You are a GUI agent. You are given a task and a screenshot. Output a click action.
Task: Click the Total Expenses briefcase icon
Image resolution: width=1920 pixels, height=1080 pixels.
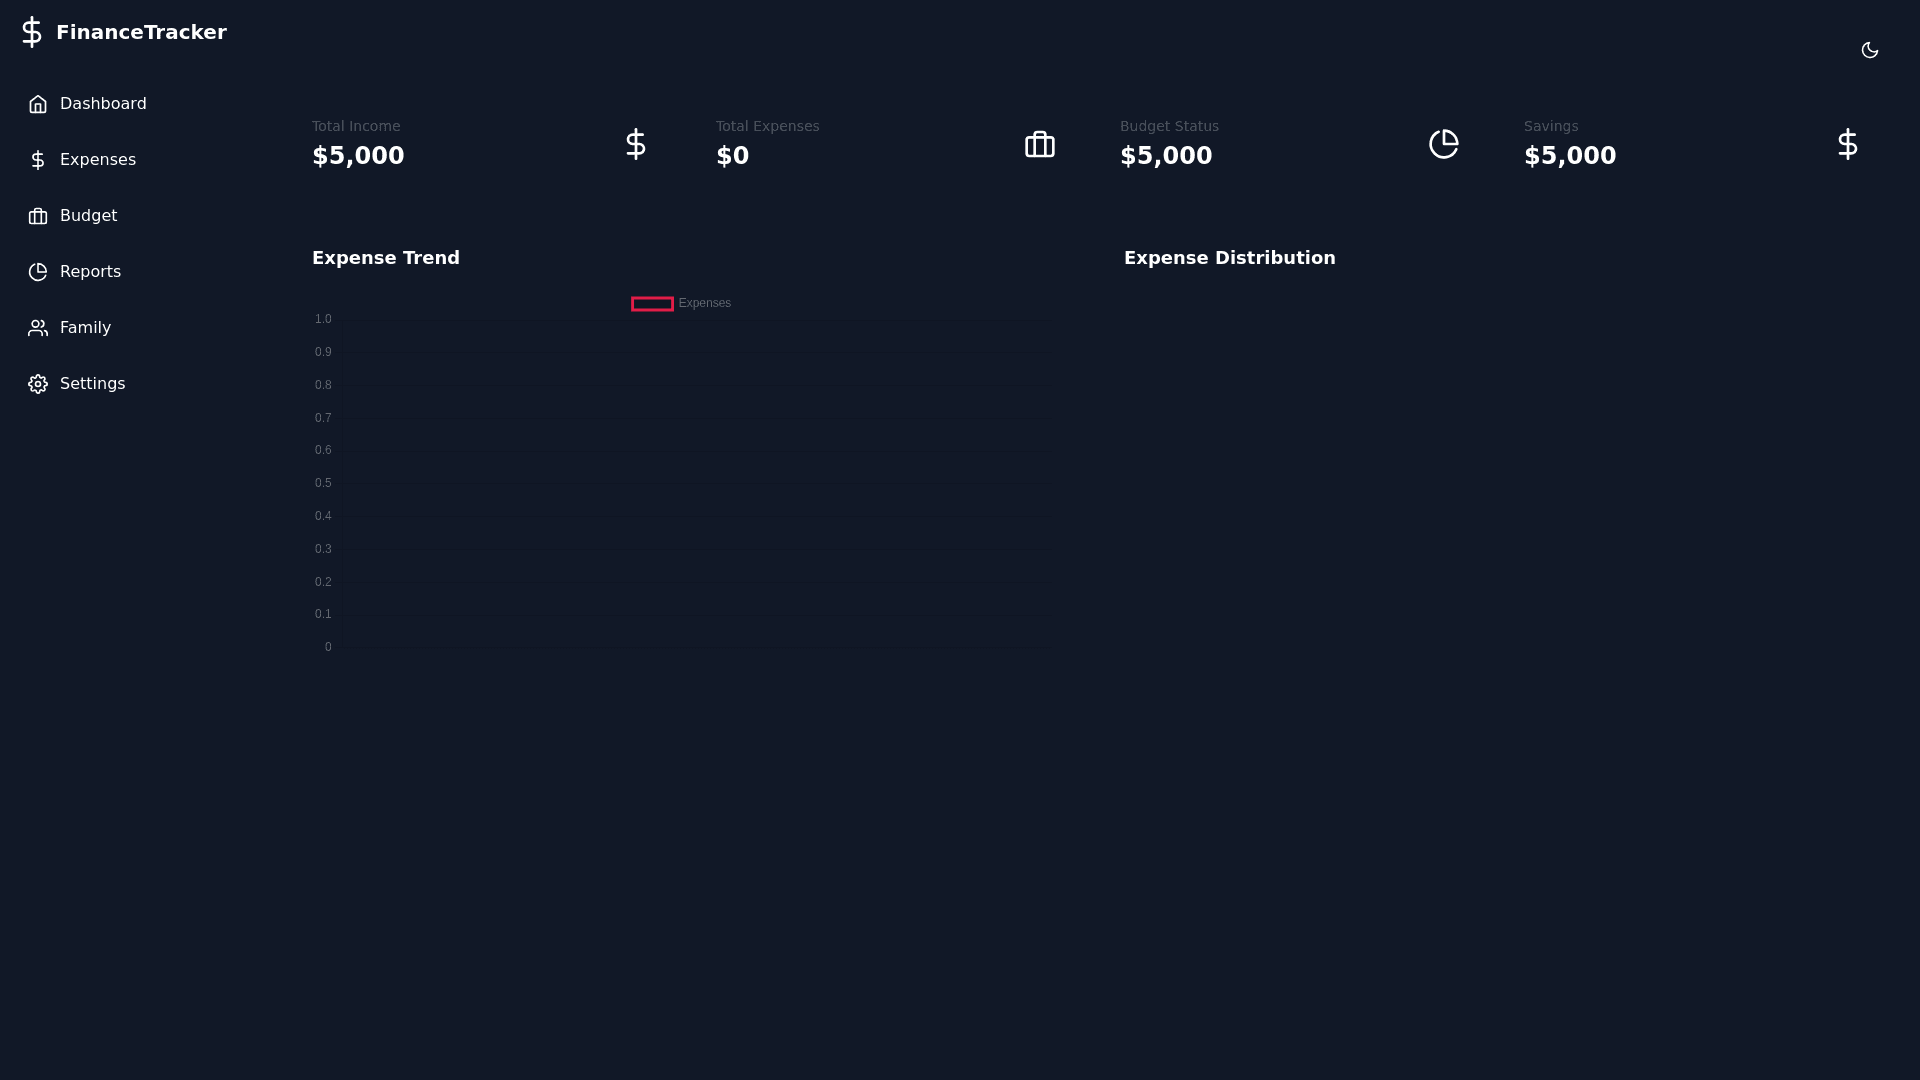point(1039,144)
